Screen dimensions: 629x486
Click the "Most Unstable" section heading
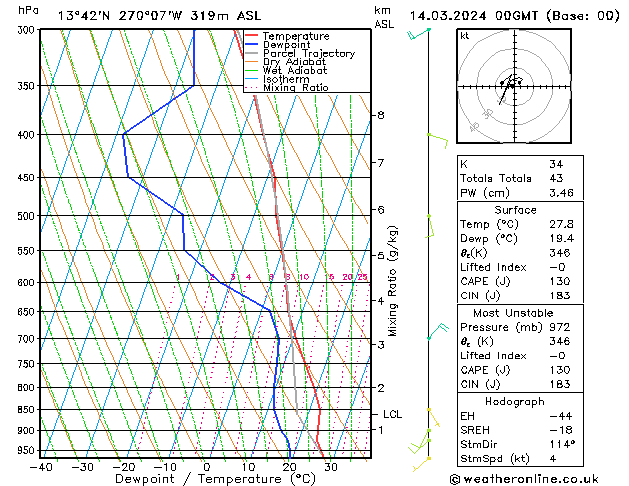(x=513, y=313)
